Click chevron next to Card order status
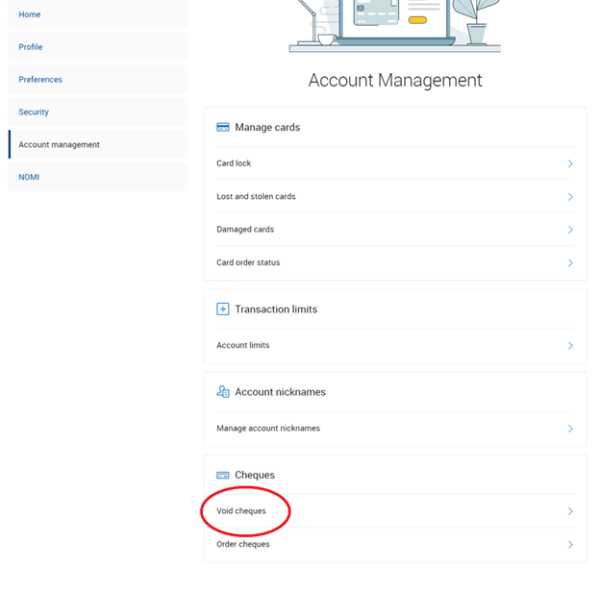Viewport: 600px width, 592px height. (x=570, y=263)
